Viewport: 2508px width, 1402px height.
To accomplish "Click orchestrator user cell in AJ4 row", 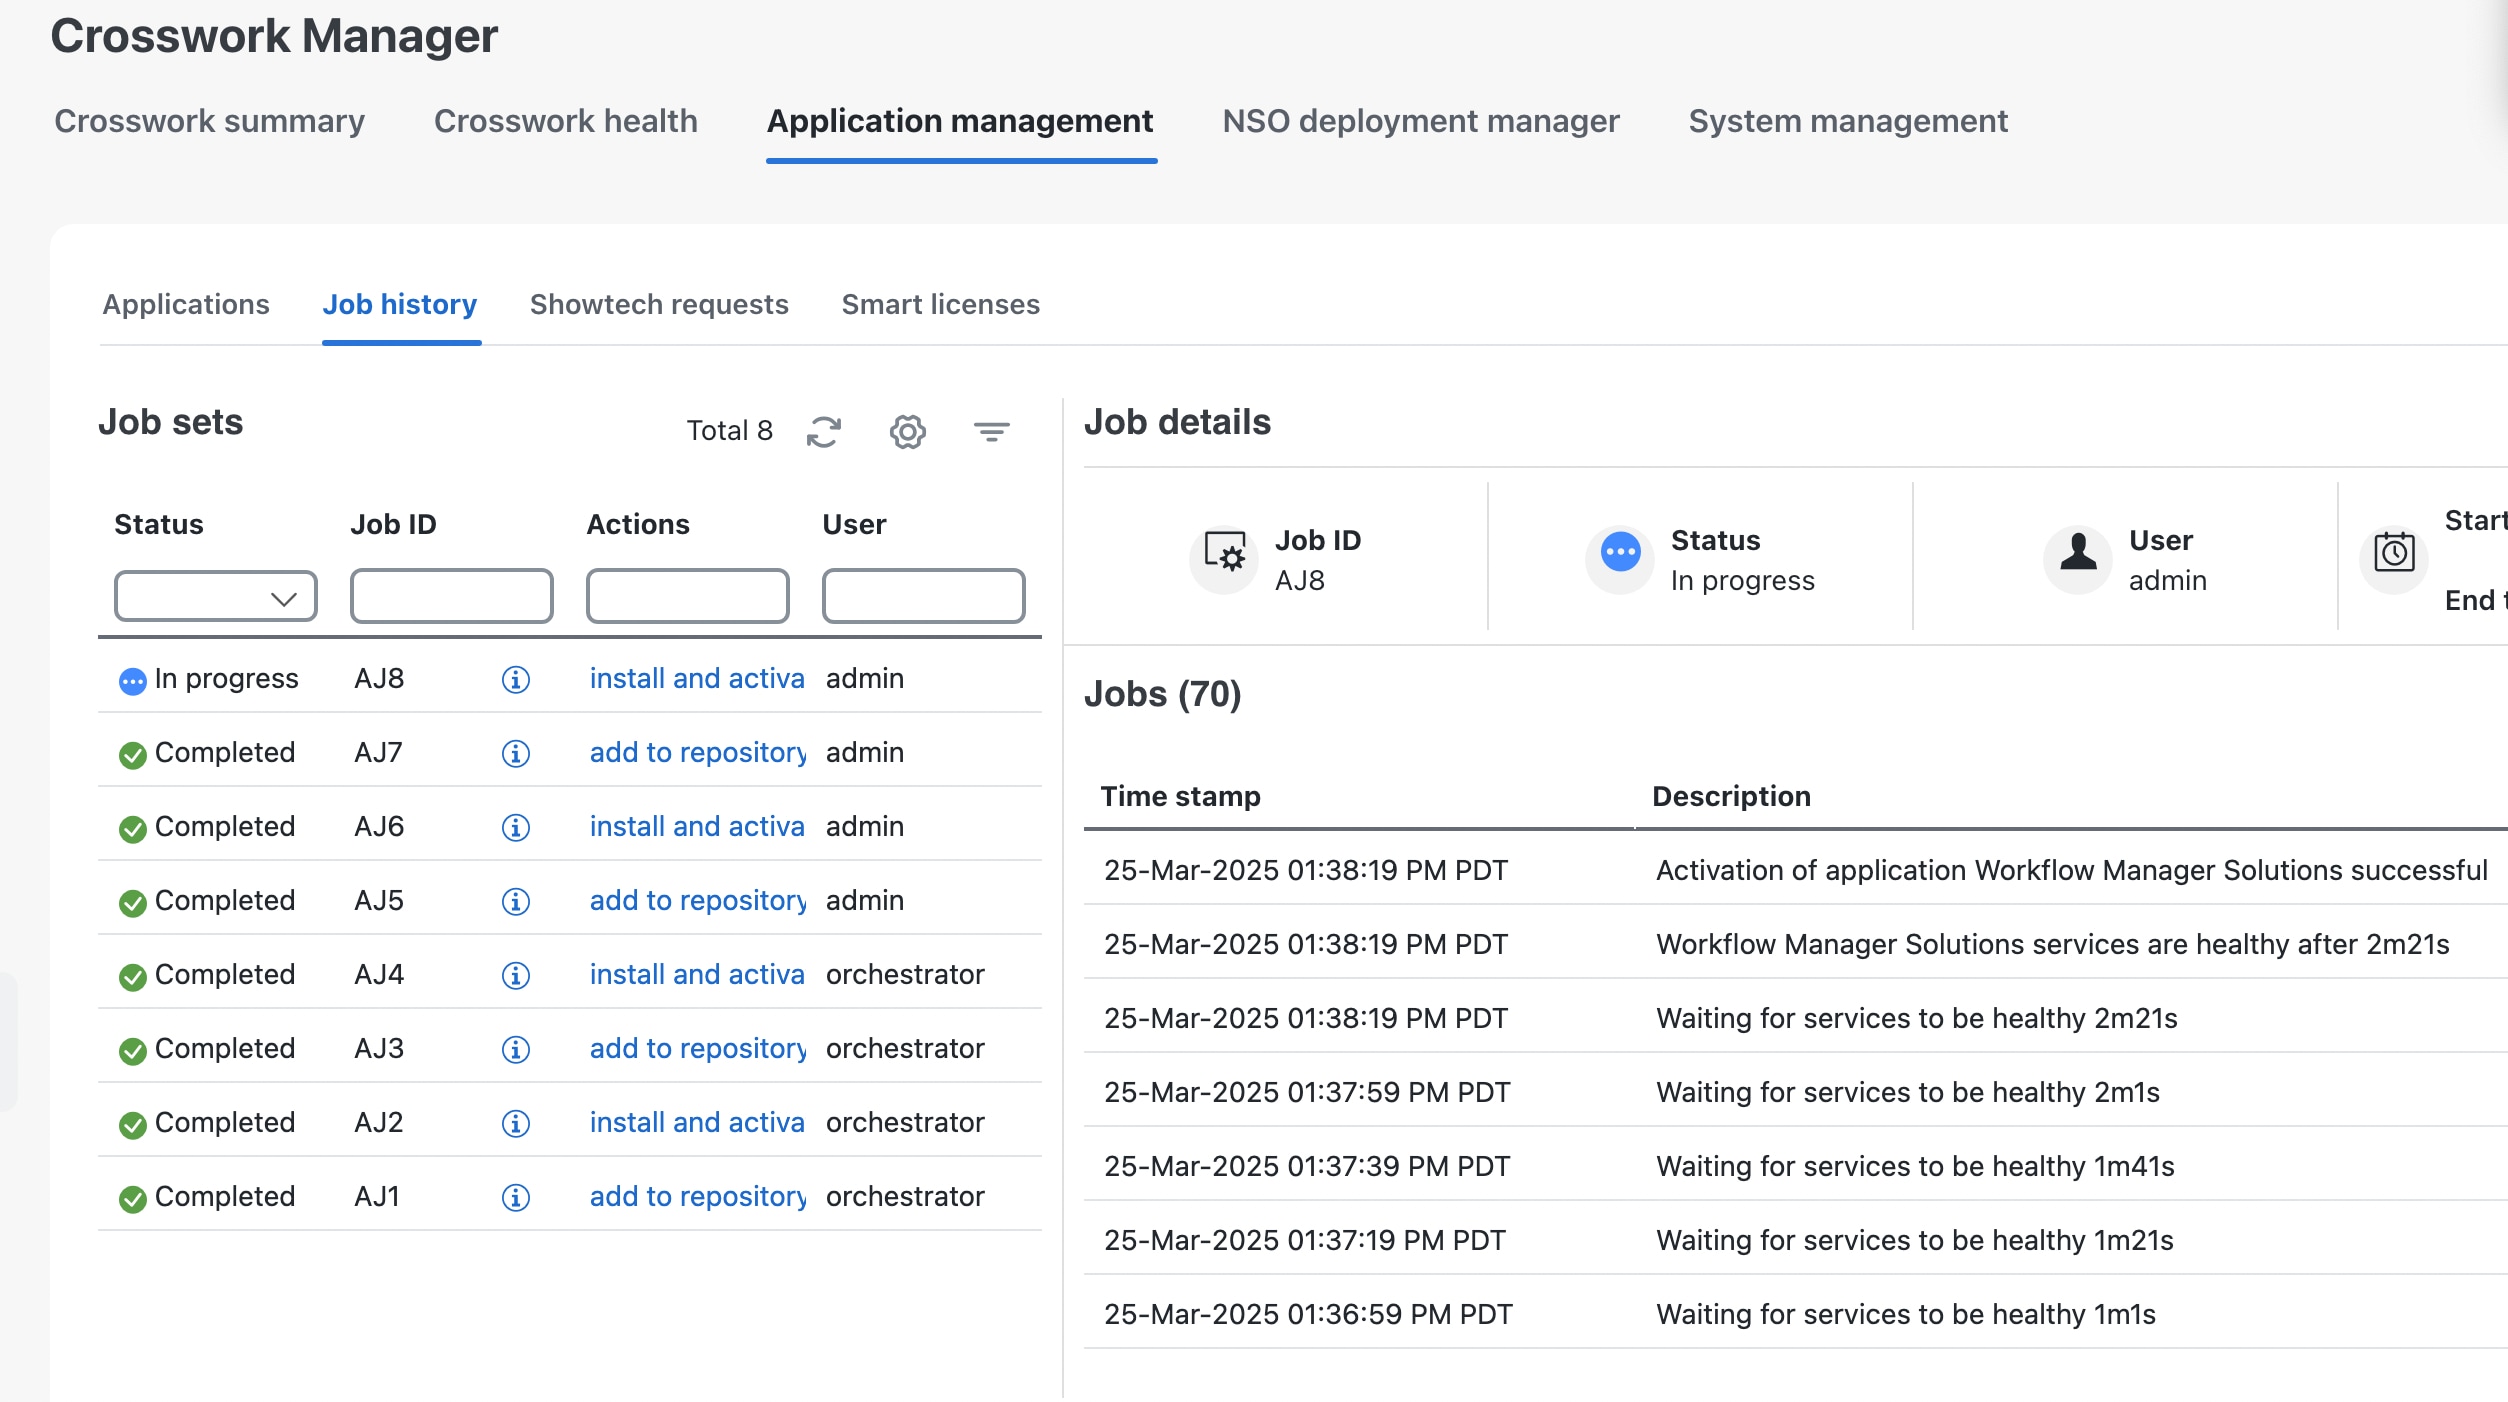I will [x=905, y=975].
